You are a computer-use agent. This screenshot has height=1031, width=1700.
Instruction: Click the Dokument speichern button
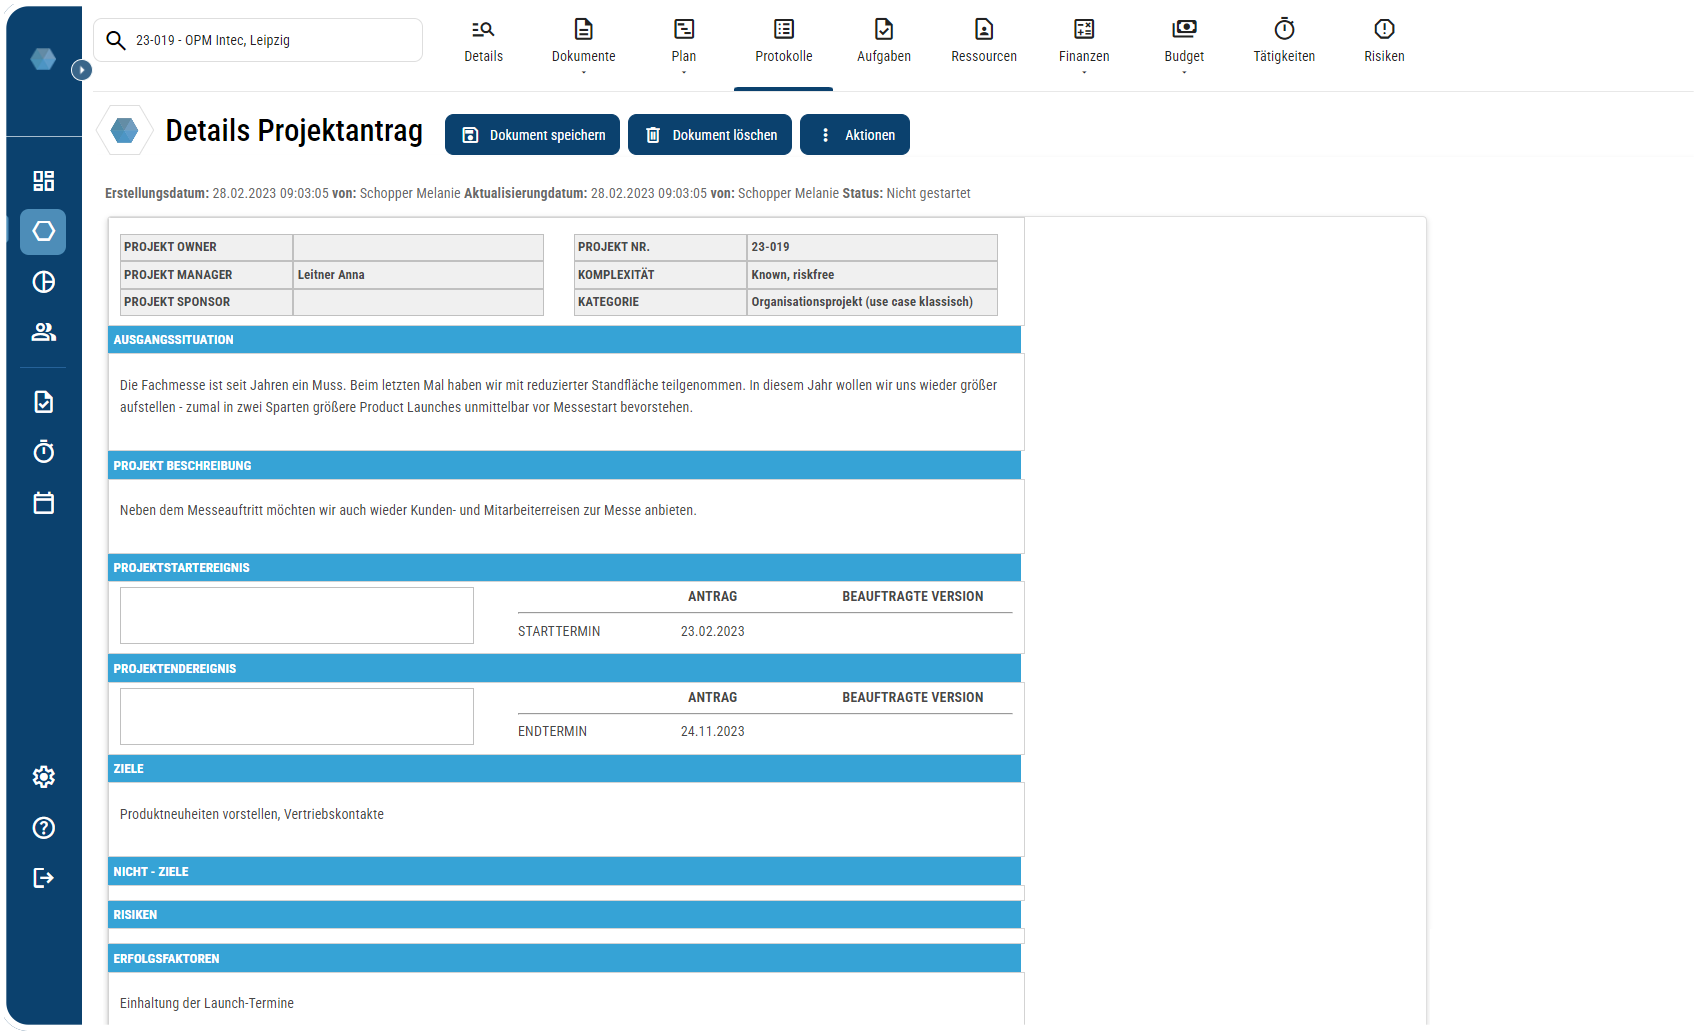pyautogui.click(x=532, y=135)
